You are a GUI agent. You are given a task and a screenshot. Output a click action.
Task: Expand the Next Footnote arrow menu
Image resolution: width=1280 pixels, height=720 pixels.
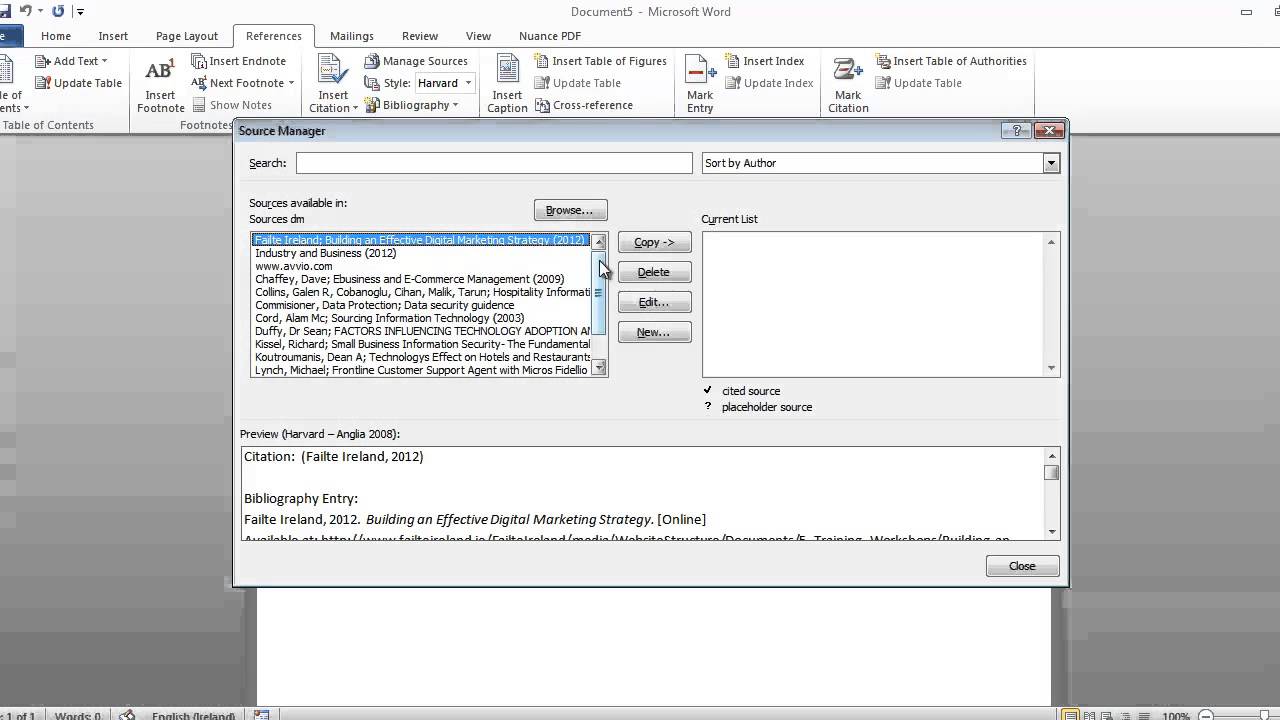point(291,83)
